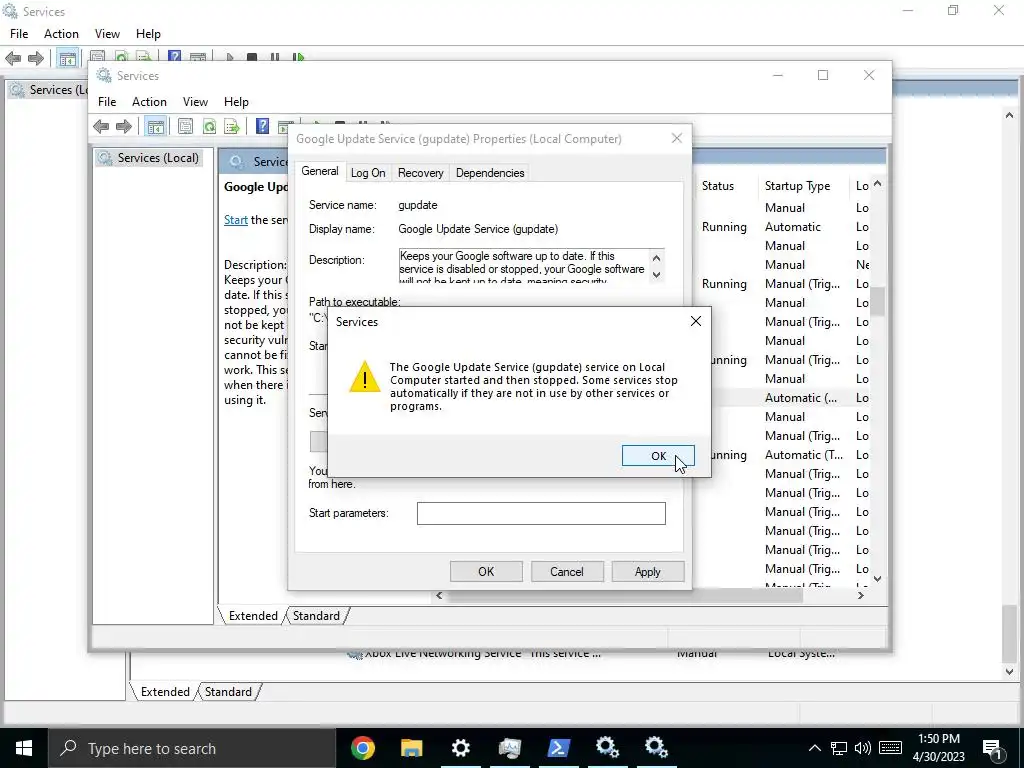1024x768 pixels.
Task: Click Forward arrow in rear Services window toolbar
Action: point(36,59)
